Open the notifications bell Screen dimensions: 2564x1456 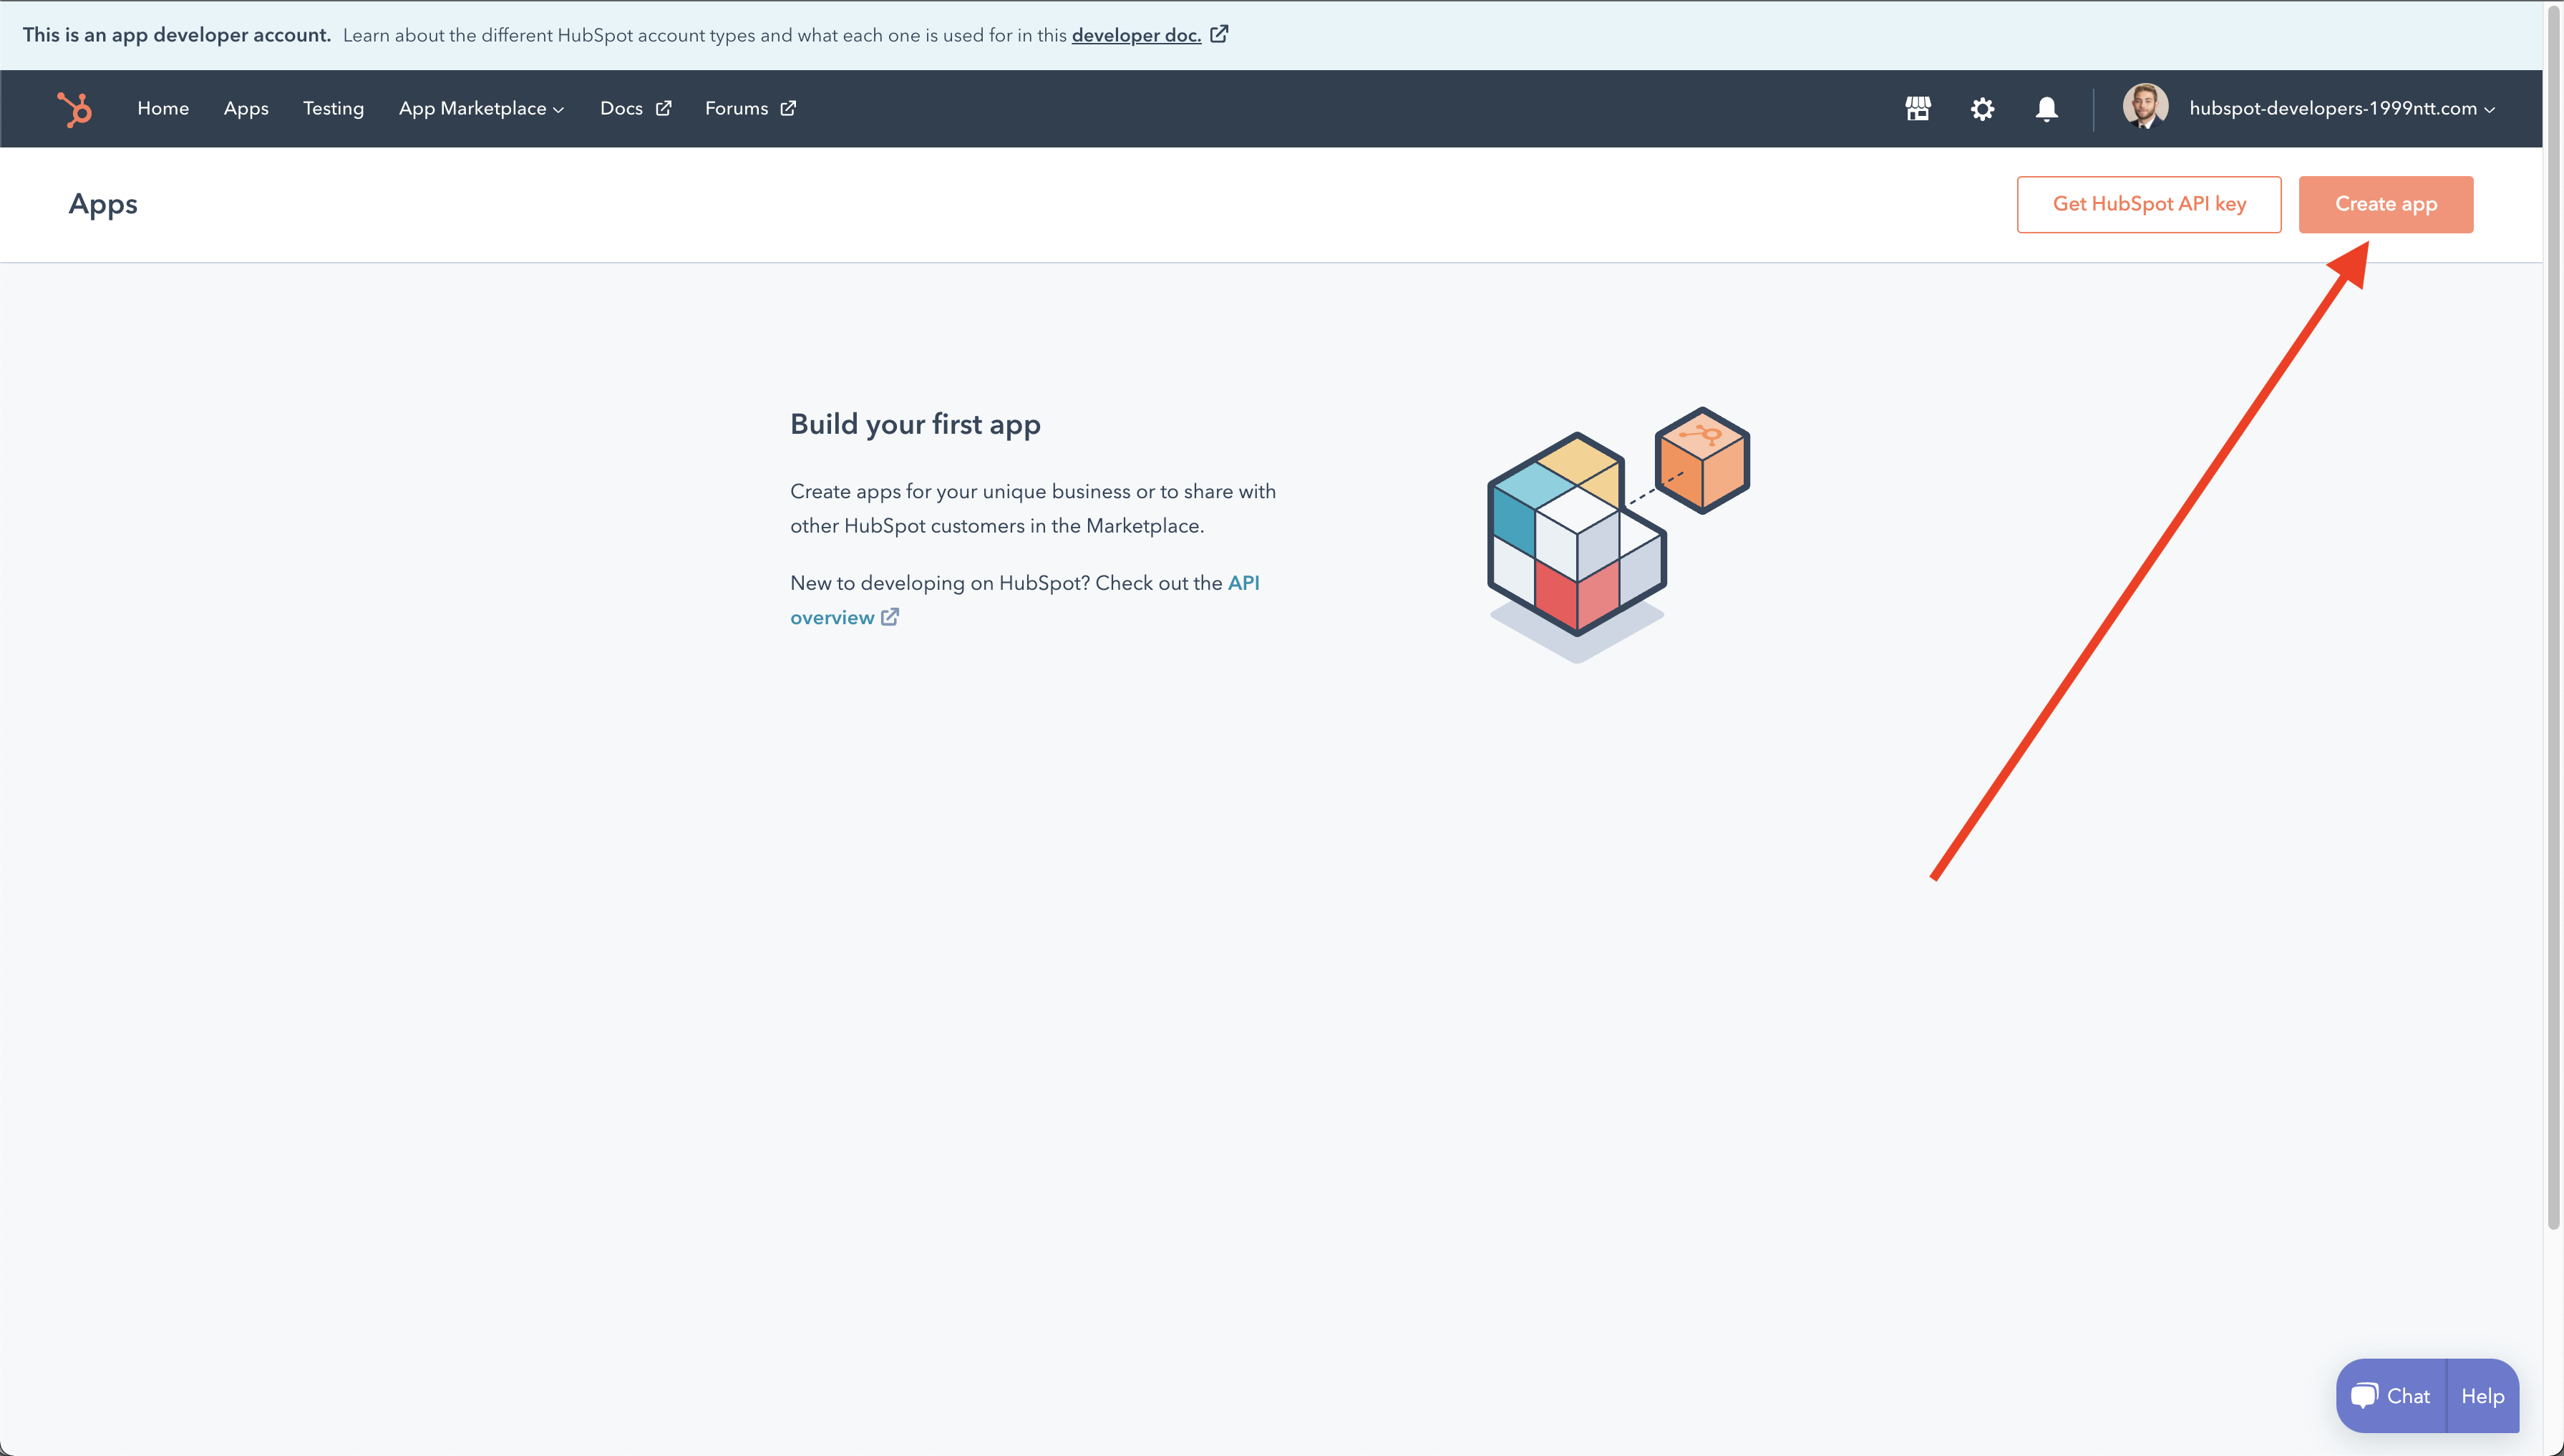(2047, 109)
